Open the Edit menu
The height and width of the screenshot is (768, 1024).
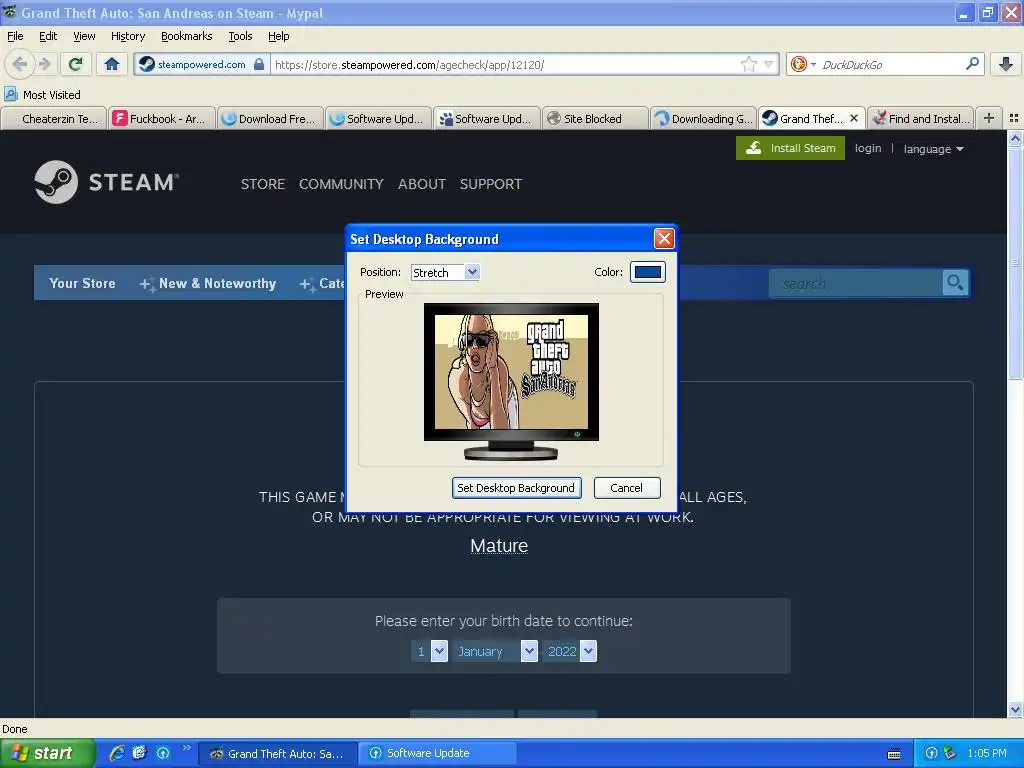48,36
